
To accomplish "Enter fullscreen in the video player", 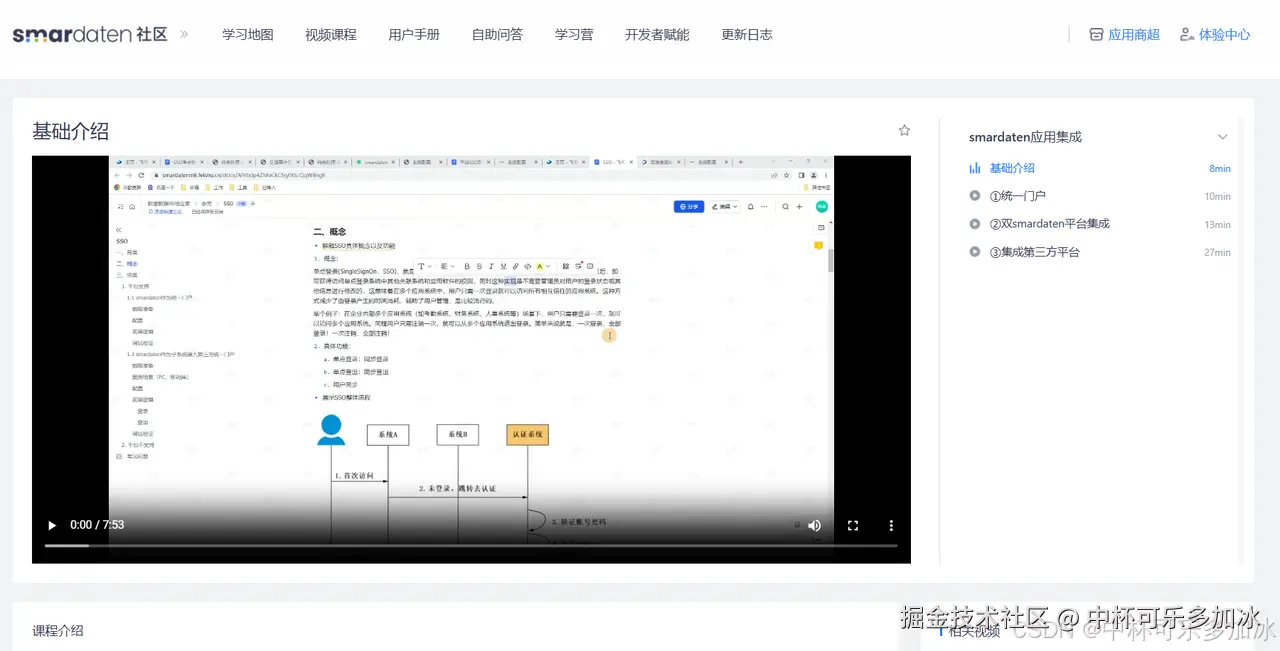I will (x=852, y=525).
